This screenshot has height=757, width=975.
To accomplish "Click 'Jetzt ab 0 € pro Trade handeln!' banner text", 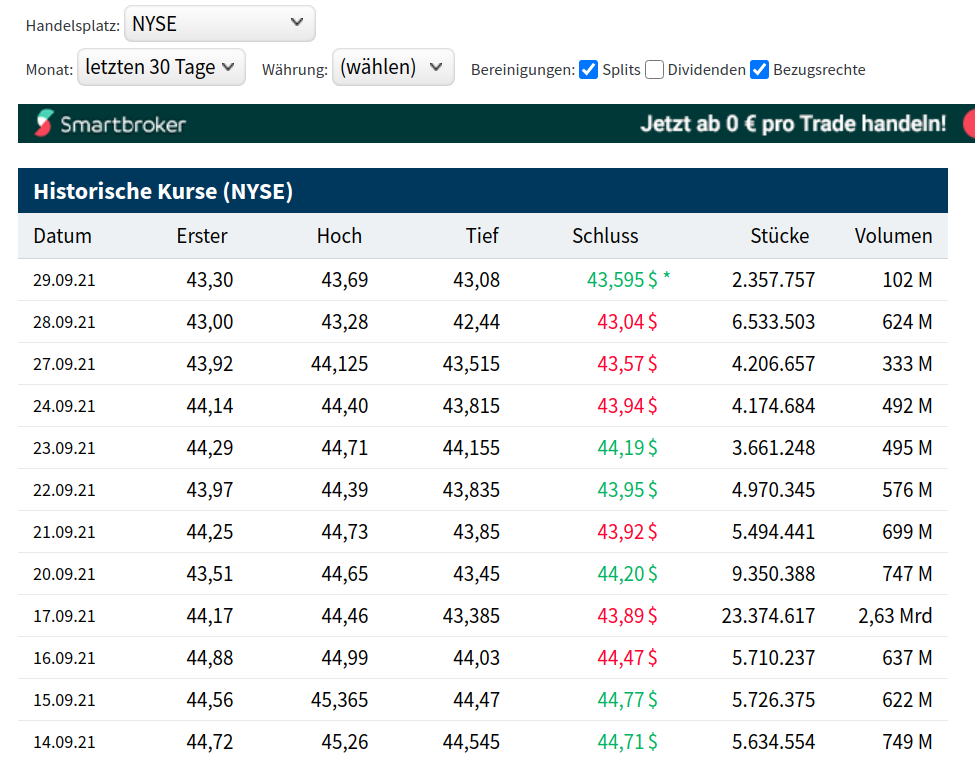I will tap(793, 124).
